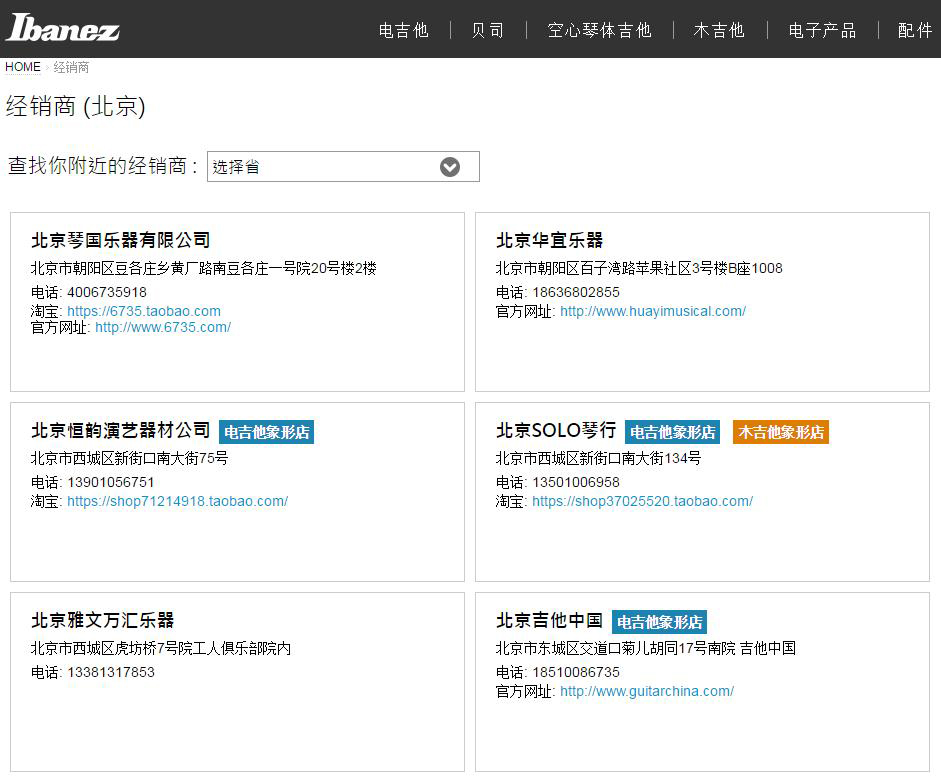Open the 电子产品 menu
The height and width of the screenshot is (779, 941).
pyautogui.click(x=822, y=30)
